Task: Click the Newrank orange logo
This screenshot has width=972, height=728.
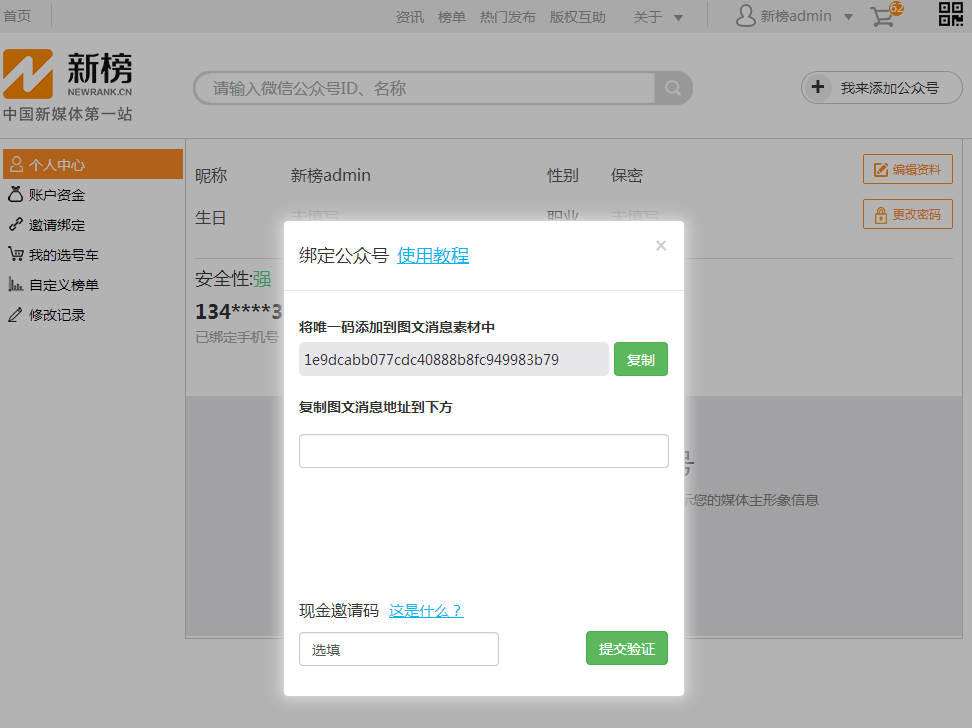Action: click(28, 74)
